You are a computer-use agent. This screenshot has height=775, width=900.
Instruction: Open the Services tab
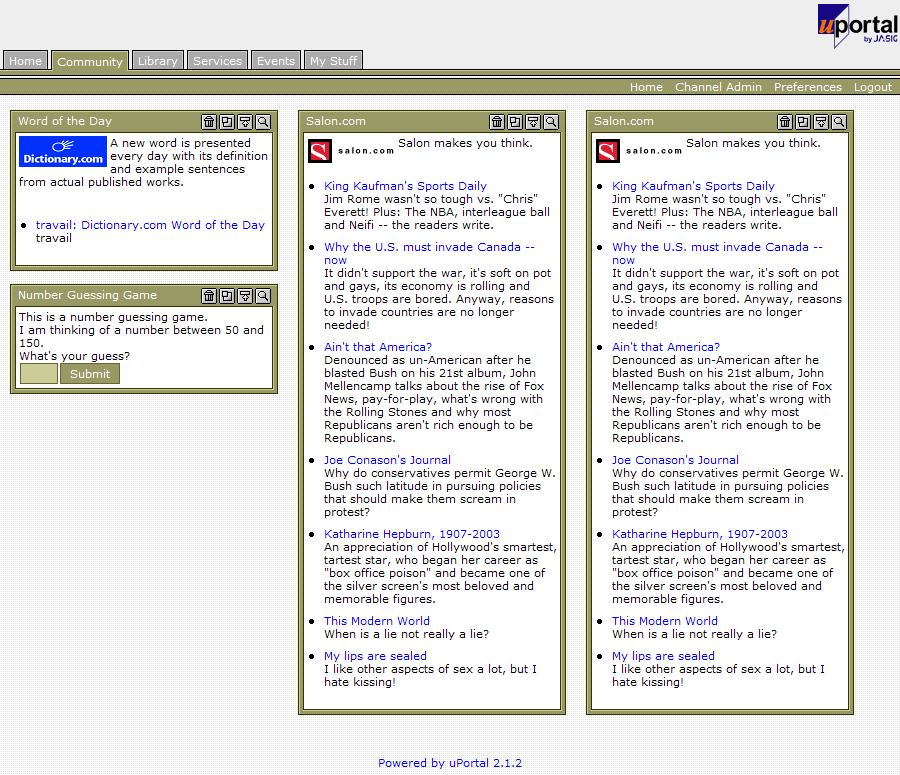coord(218,61)
